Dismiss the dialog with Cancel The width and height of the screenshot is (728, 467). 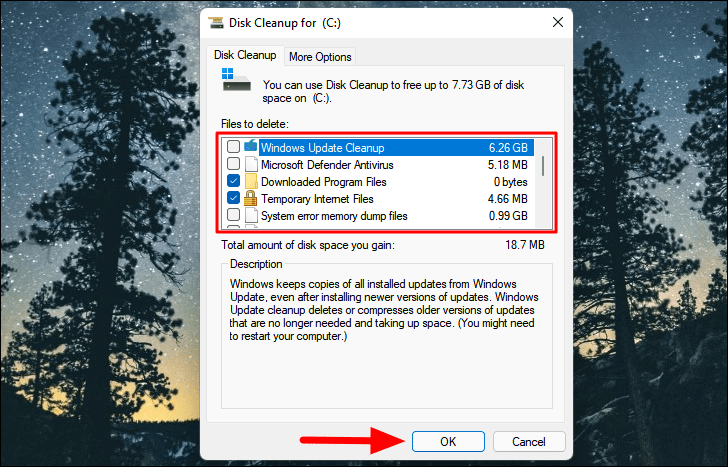529,441
